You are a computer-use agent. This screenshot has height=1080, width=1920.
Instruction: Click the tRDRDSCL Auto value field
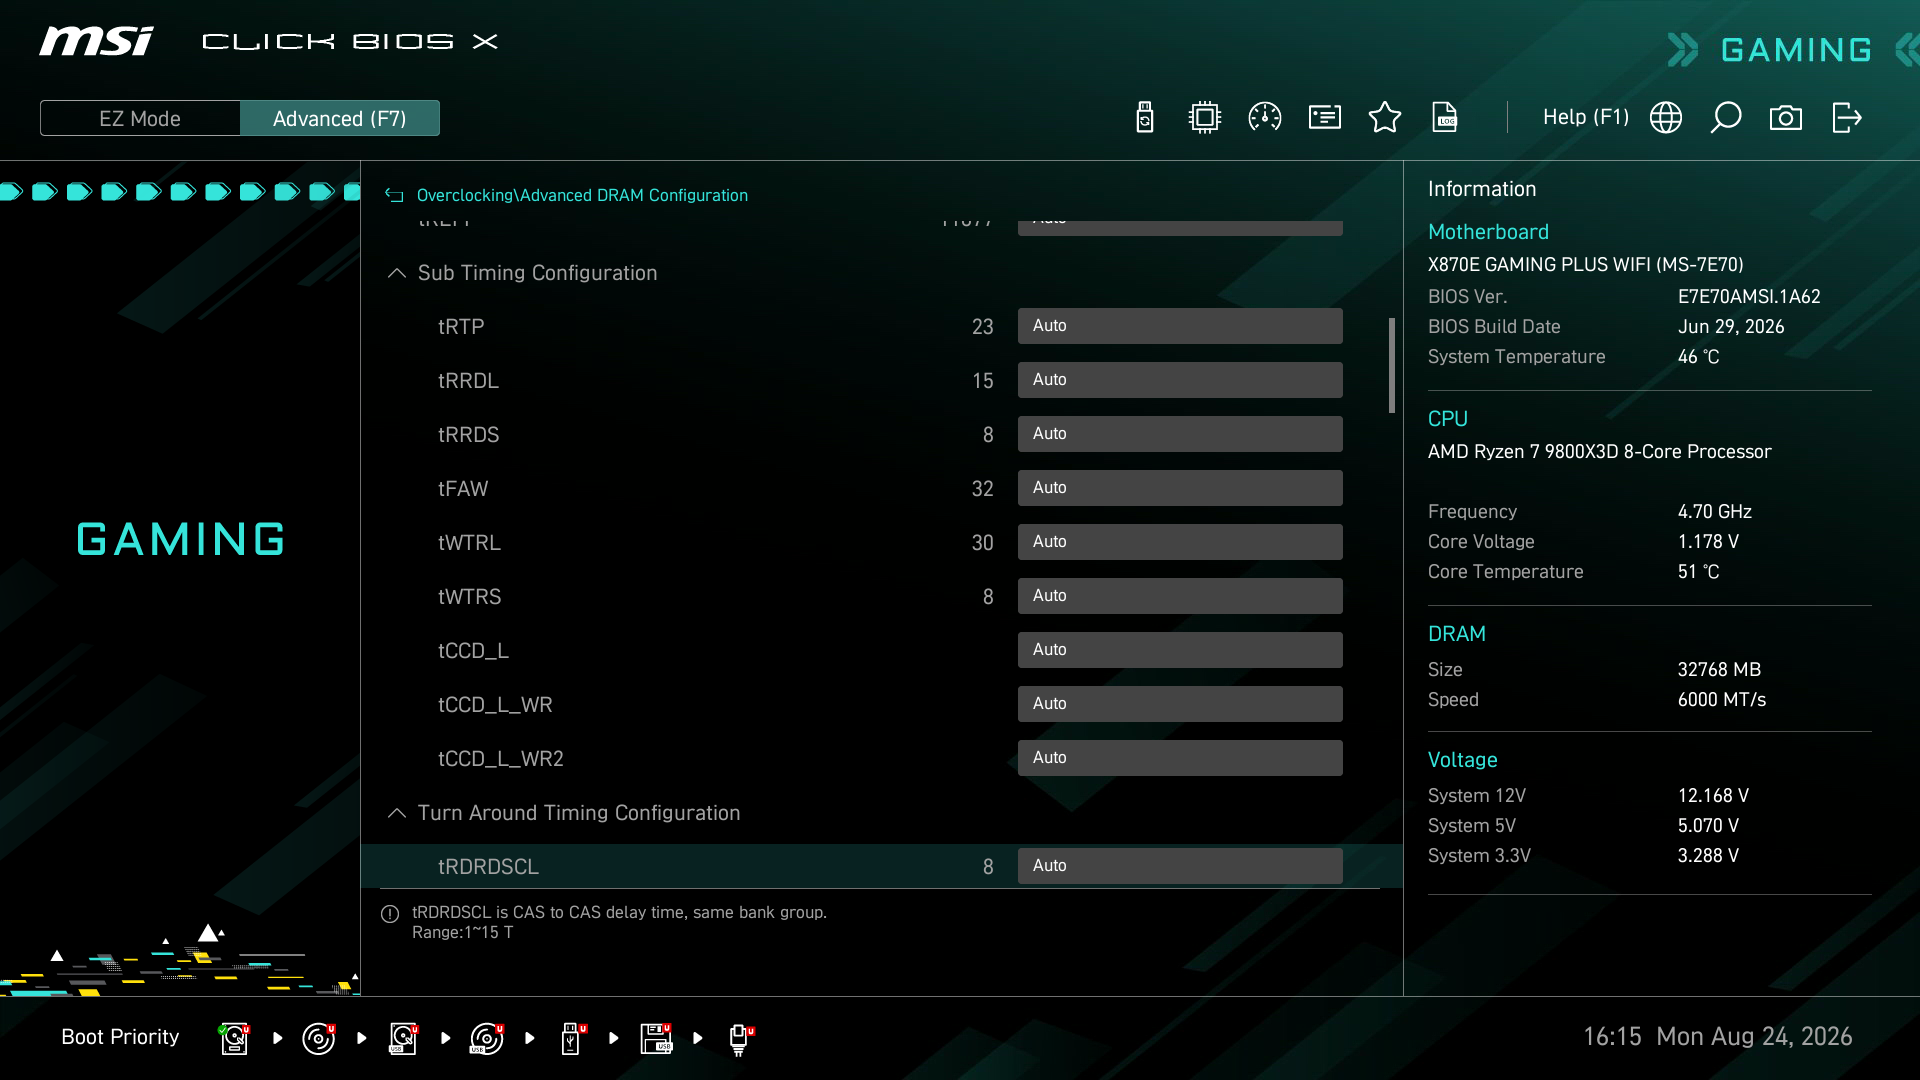point(1180,866)
